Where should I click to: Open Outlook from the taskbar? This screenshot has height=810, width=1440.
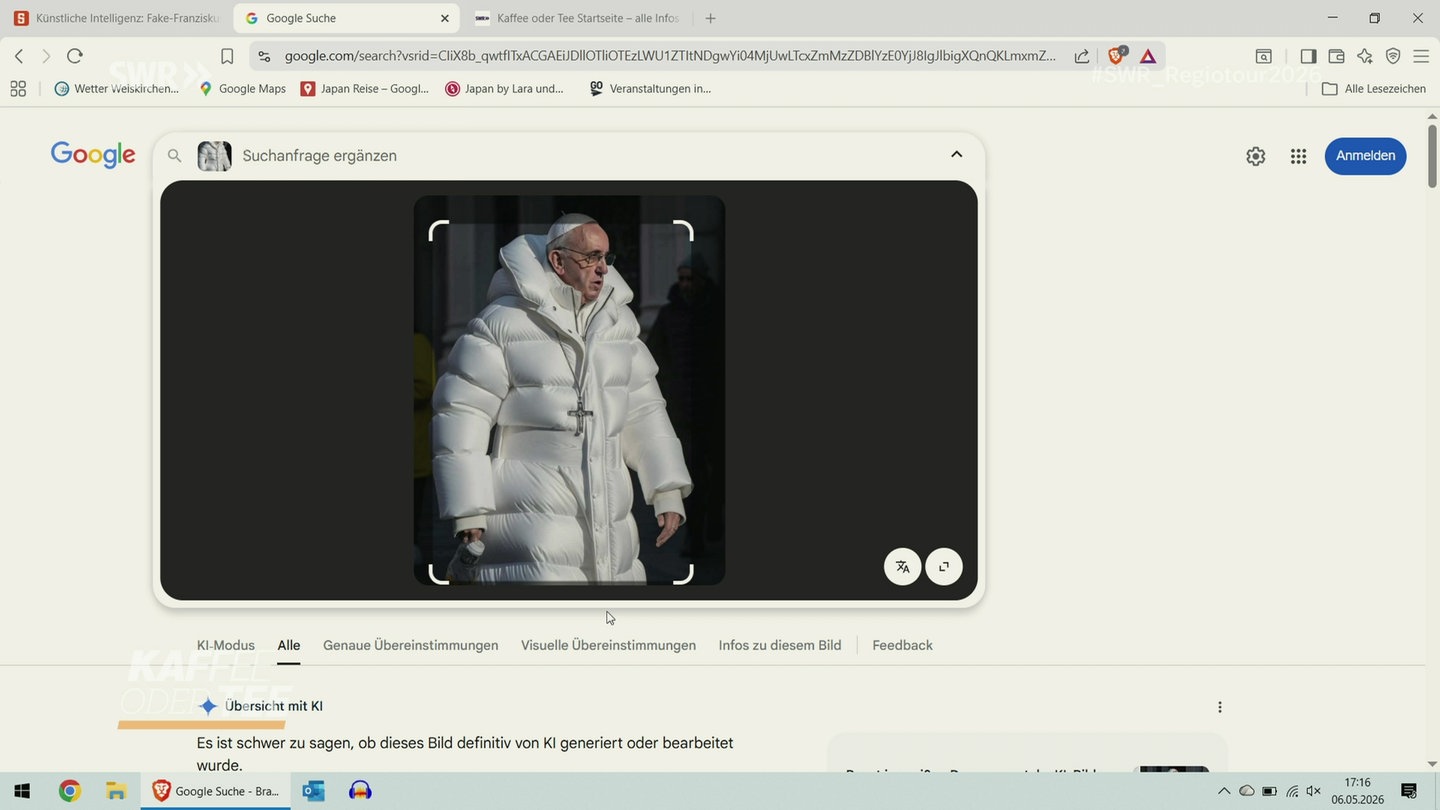313,791
